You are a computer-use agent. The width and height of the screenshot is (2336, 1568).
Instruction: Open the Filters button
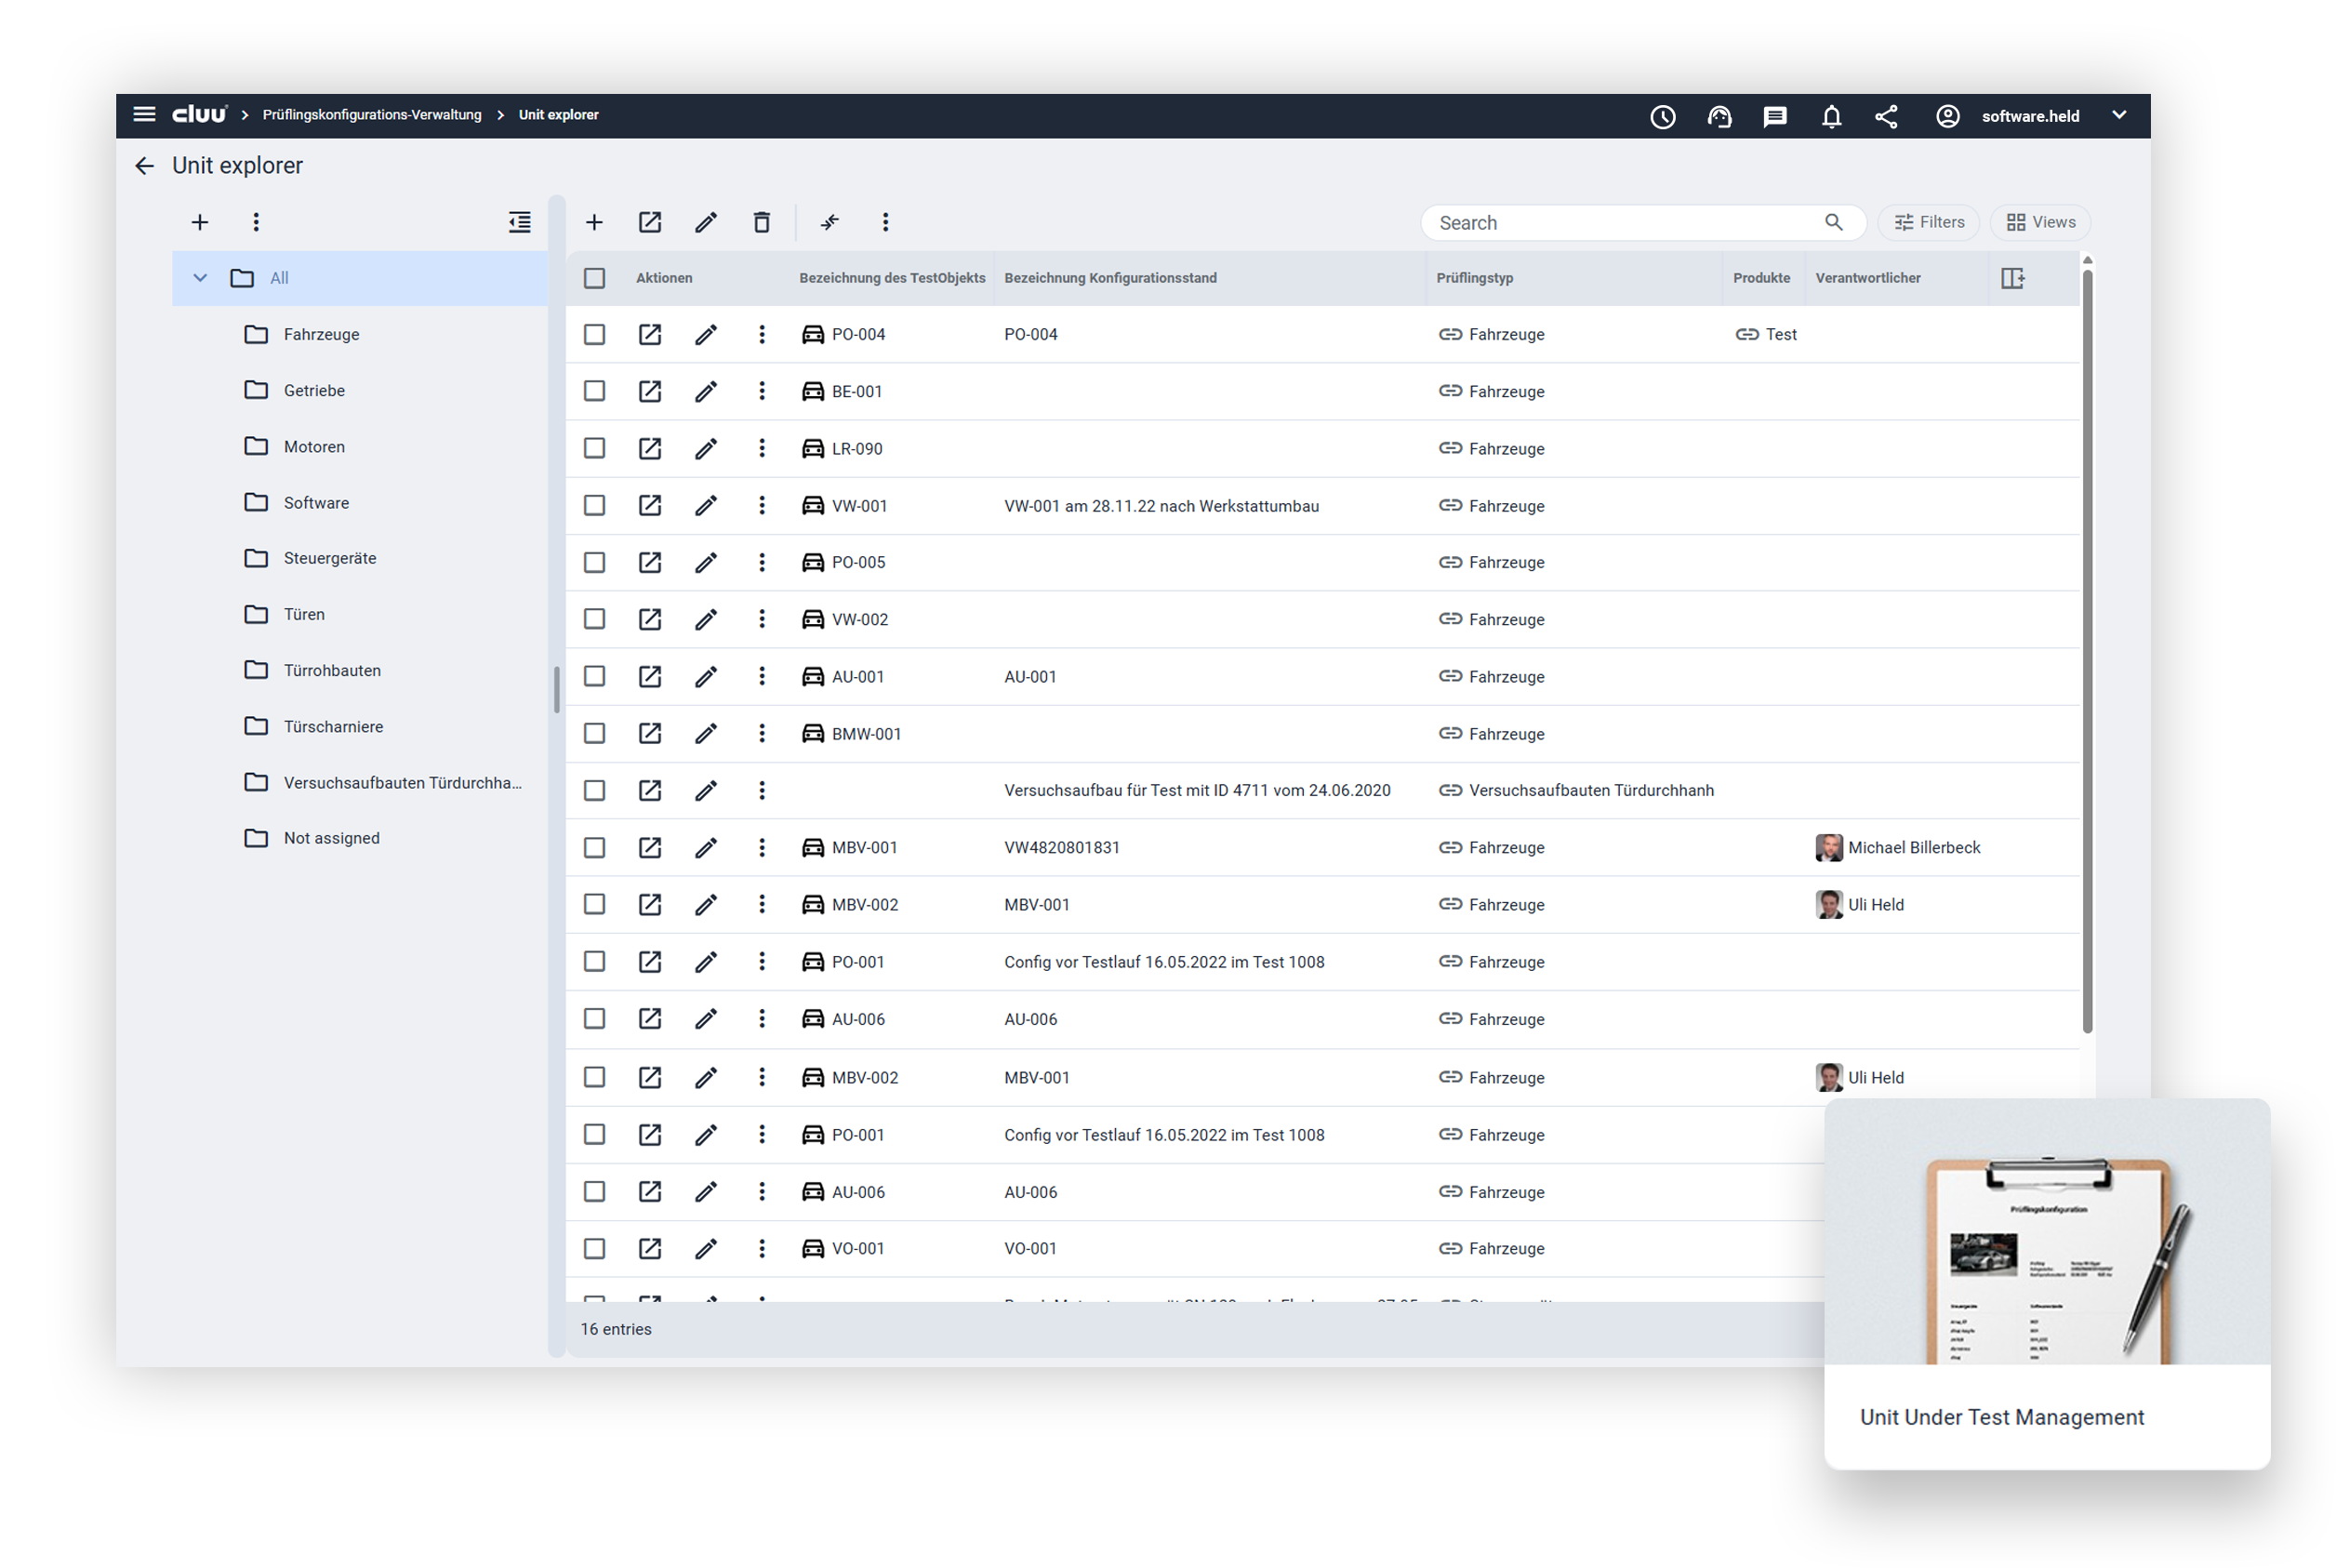point(1928,222)
